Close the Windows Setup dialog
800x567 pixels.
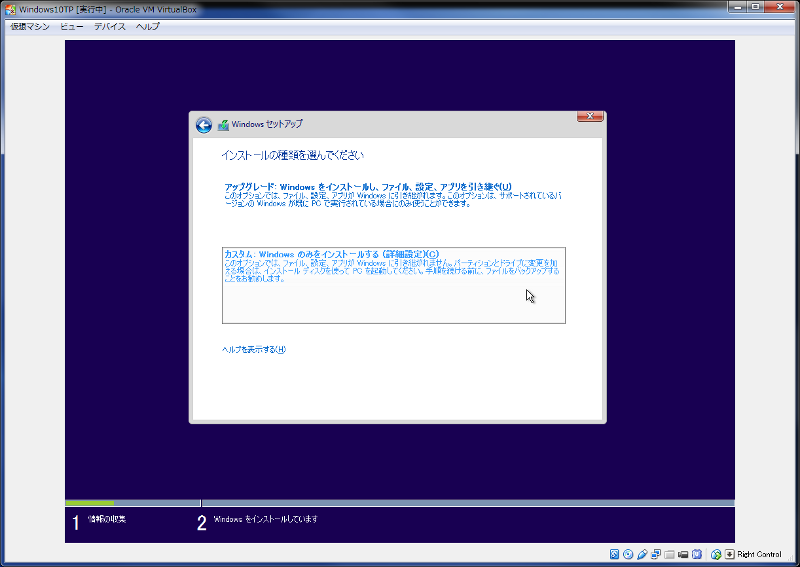tap(590, 116)
